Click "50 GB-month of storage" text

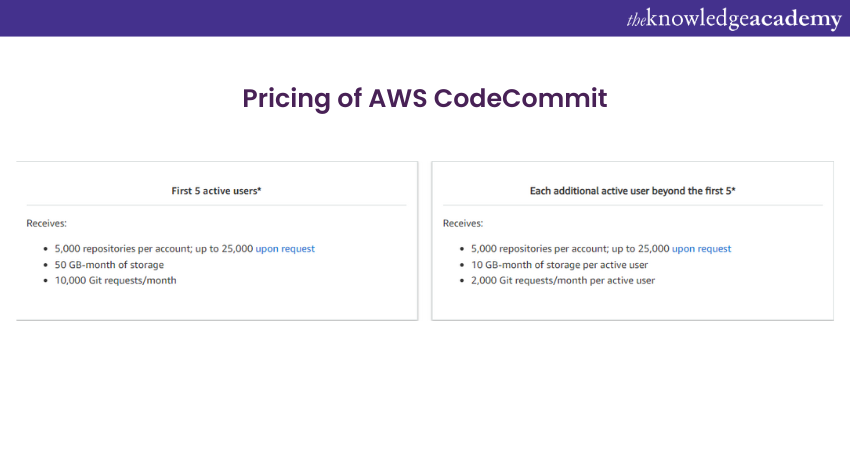tap(110, 265)
